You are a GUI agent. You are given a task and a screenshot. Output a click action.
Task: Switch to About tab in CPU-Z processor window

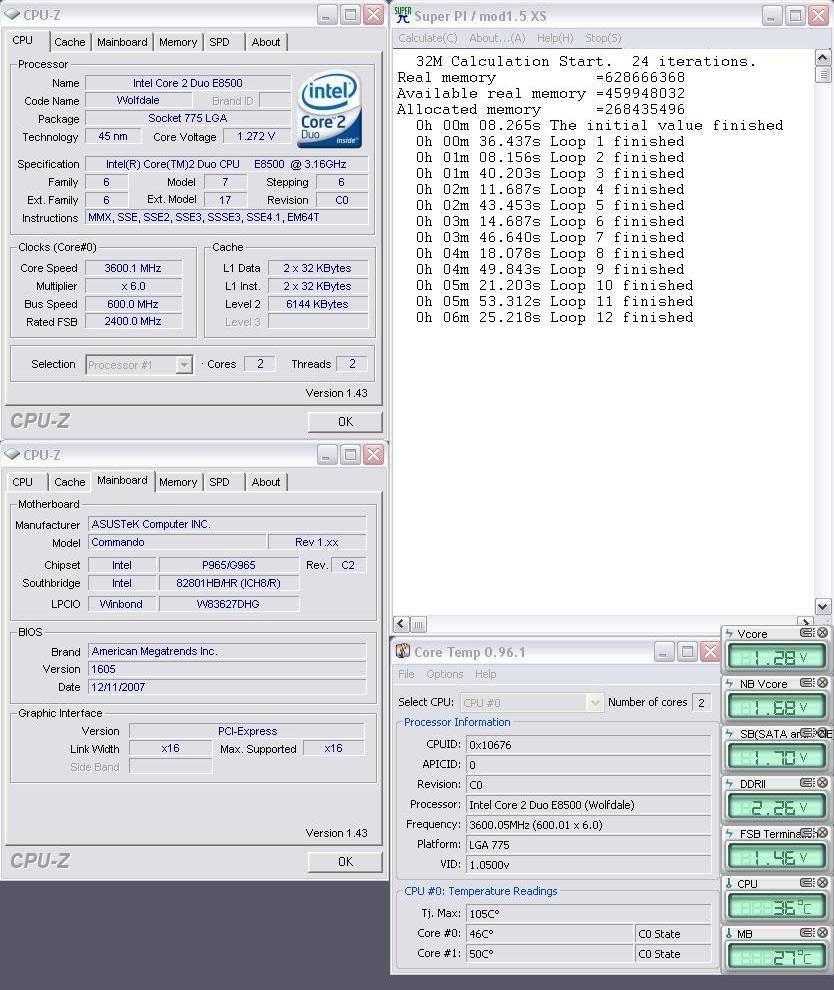(266, 42)
